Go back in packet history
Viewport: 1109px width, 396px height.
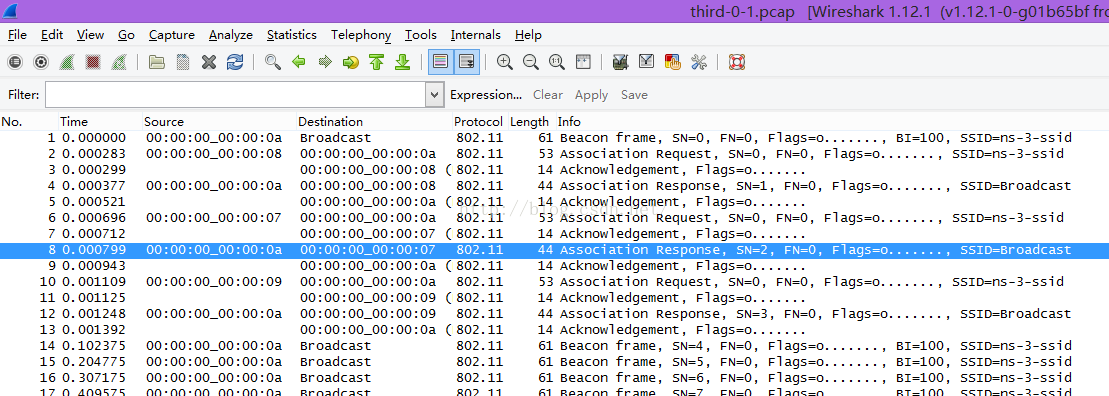298,62
